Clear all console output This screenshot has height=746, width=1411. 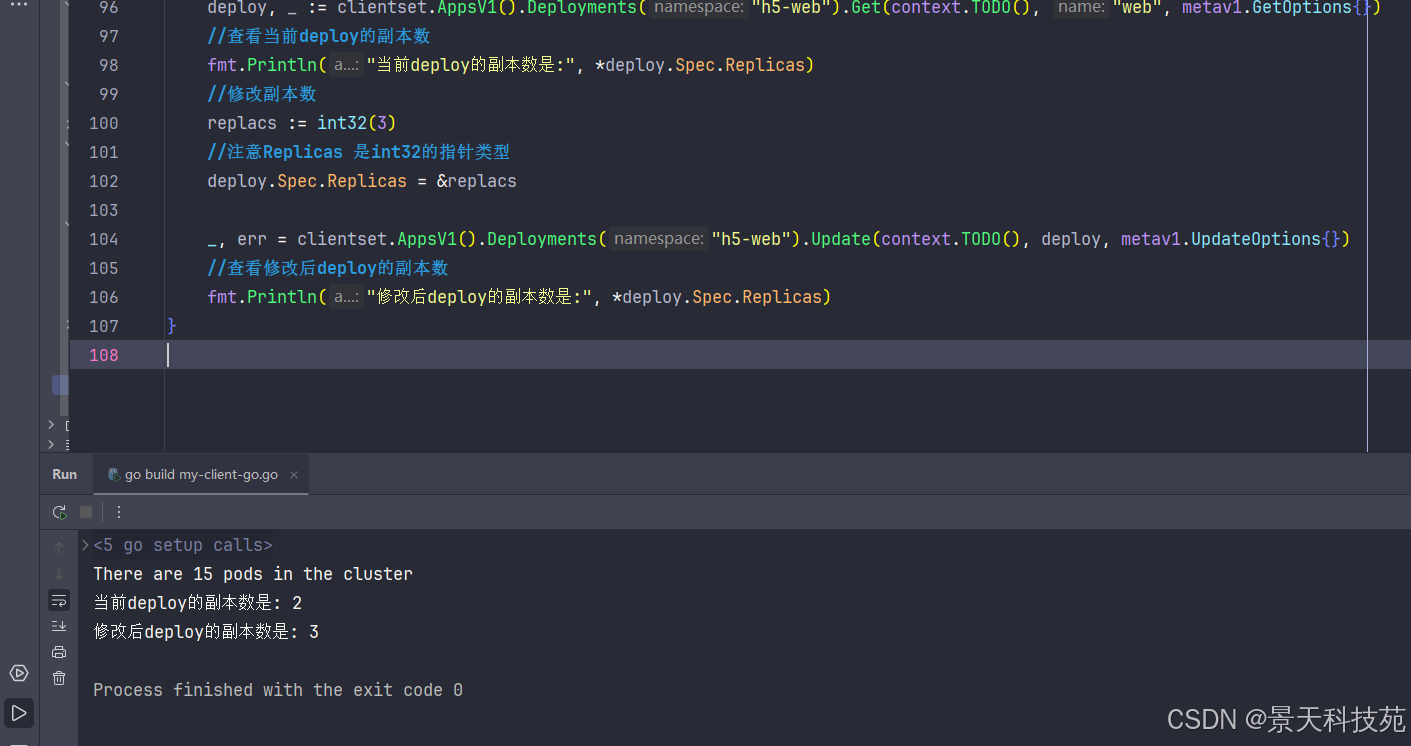coord(59,678)
